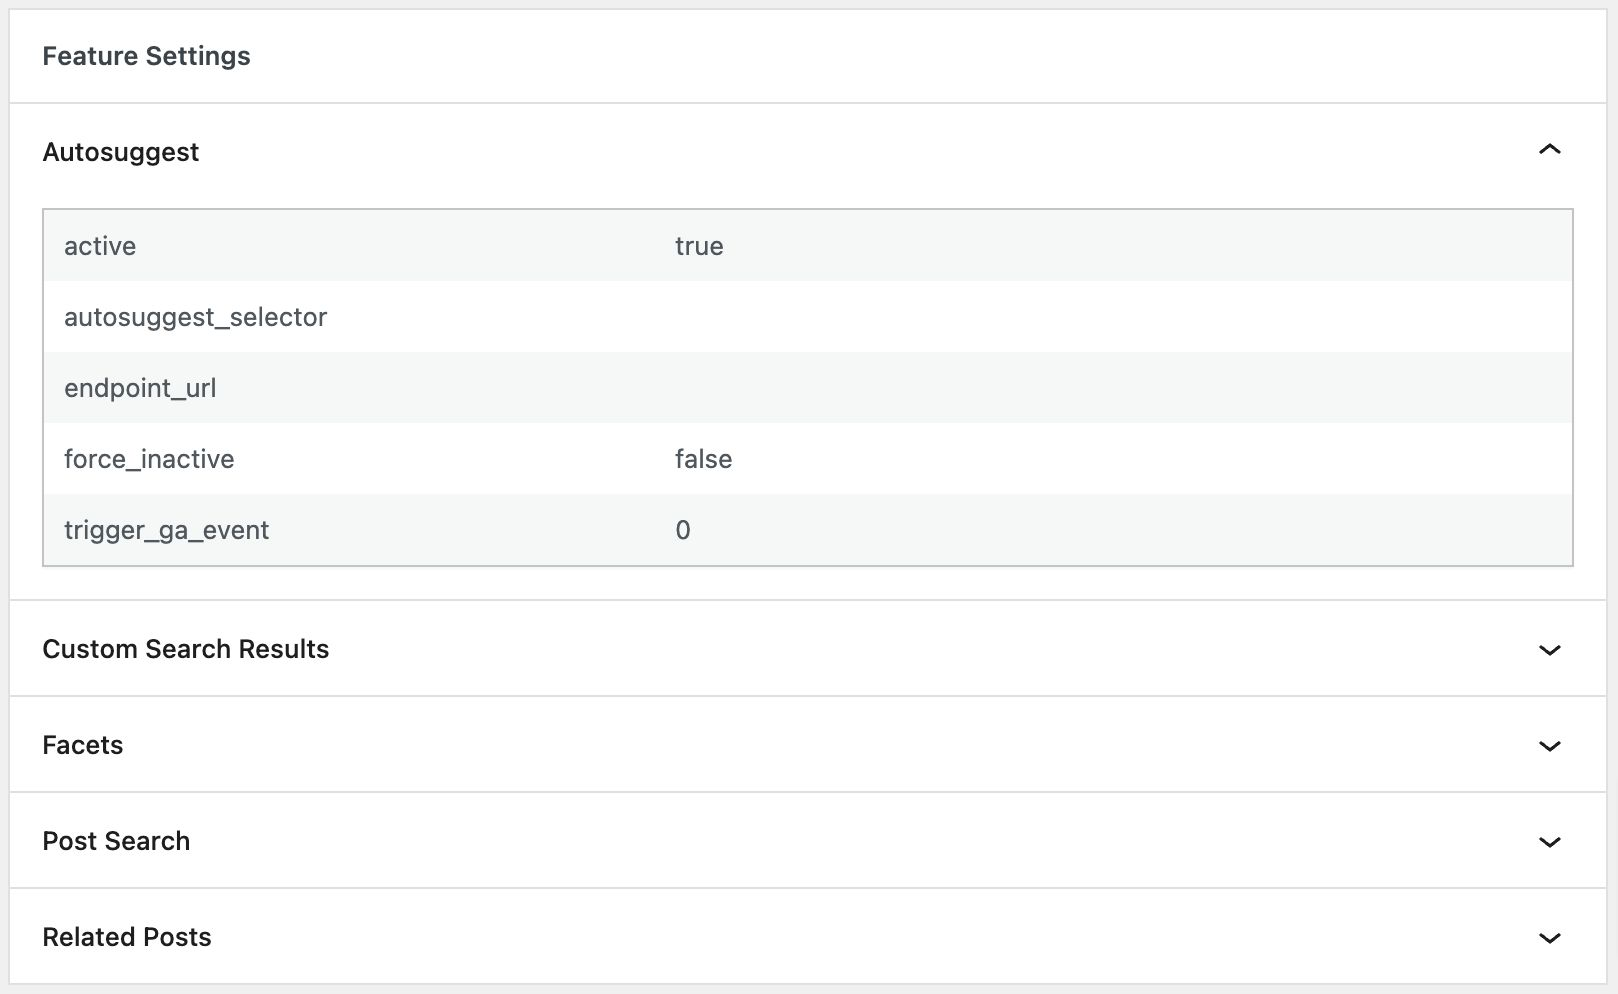
Task: Click the true value for active
Action: coord(700,246)
